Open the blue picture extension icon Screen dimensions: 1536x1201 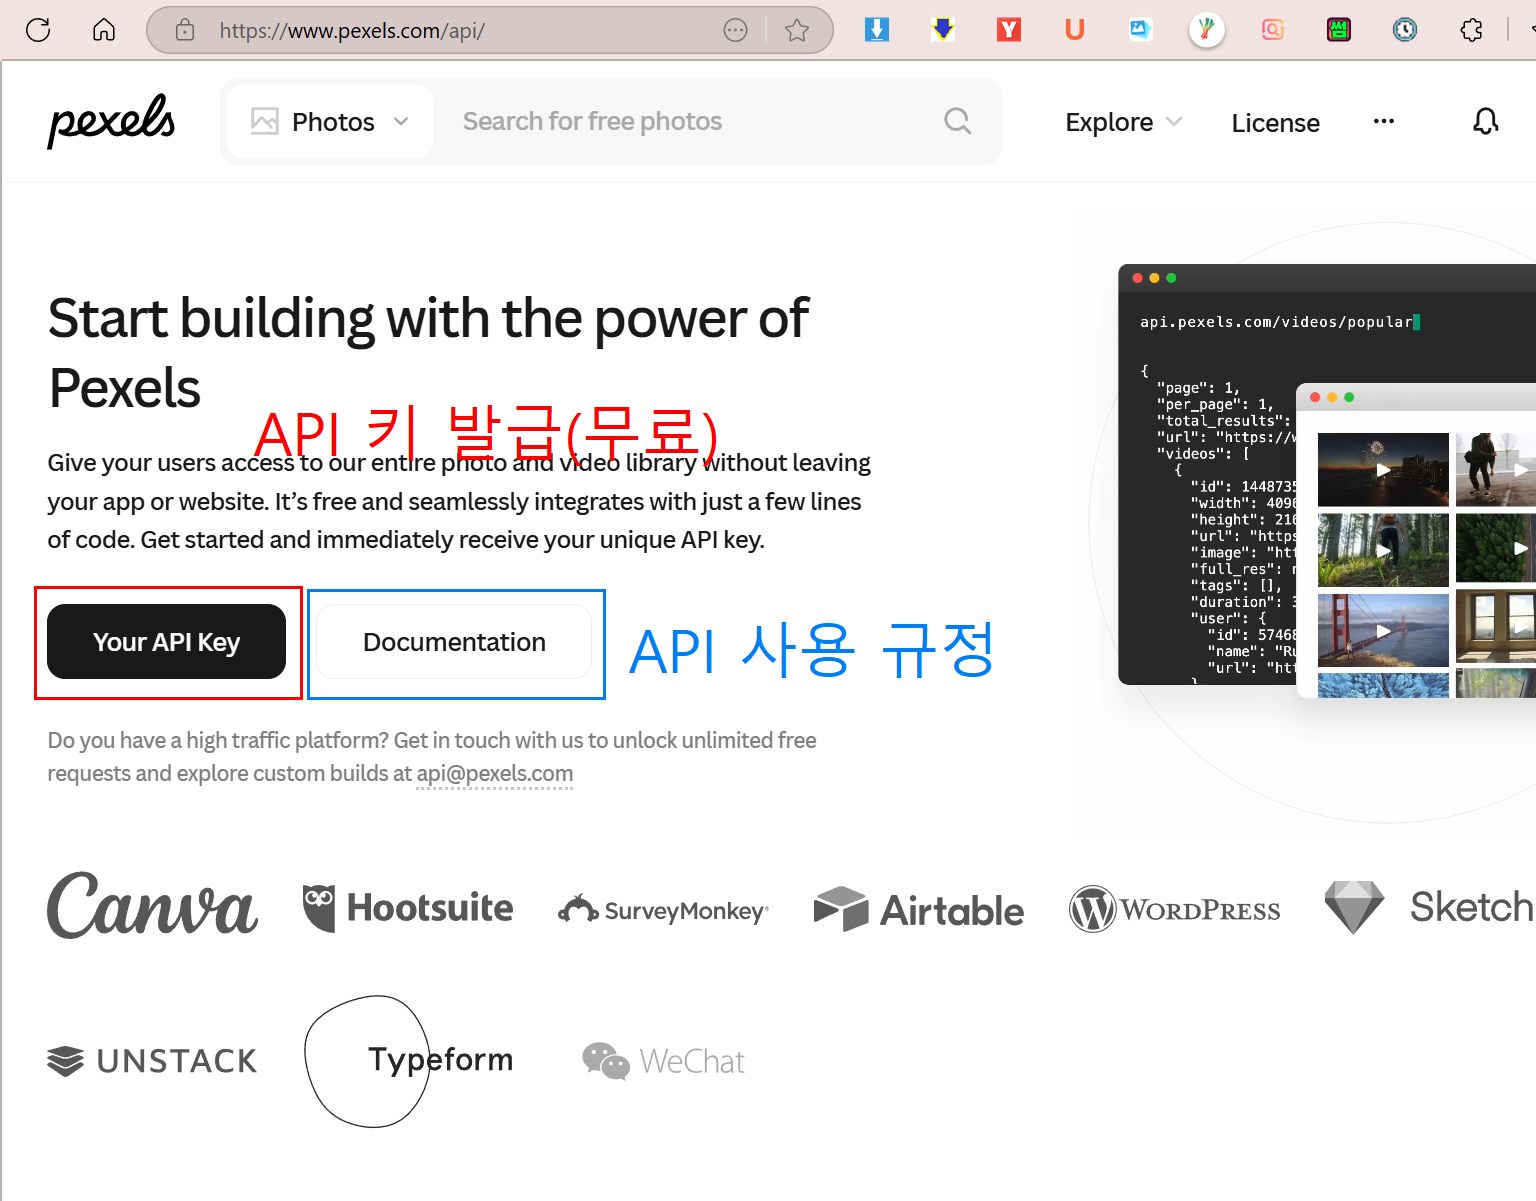1141,29
